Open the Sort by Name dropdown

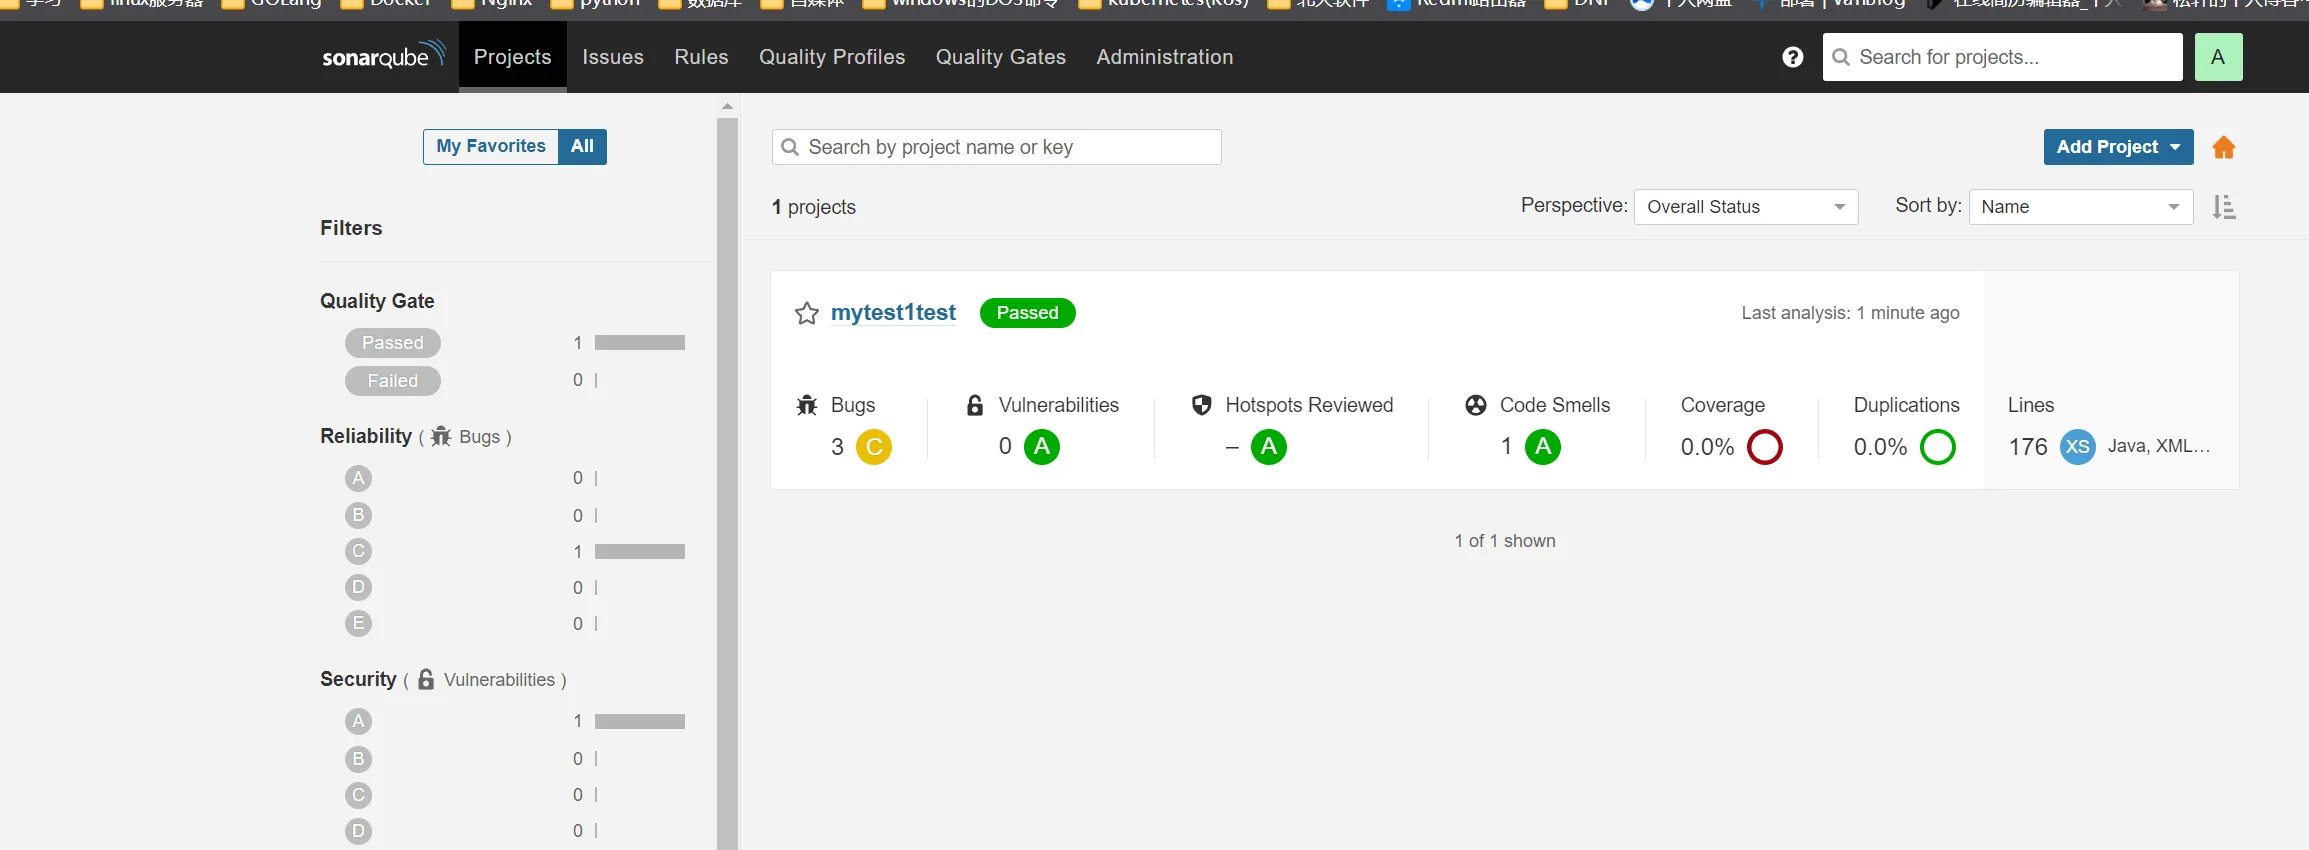pyautogui.click(x=2079, y=207)
